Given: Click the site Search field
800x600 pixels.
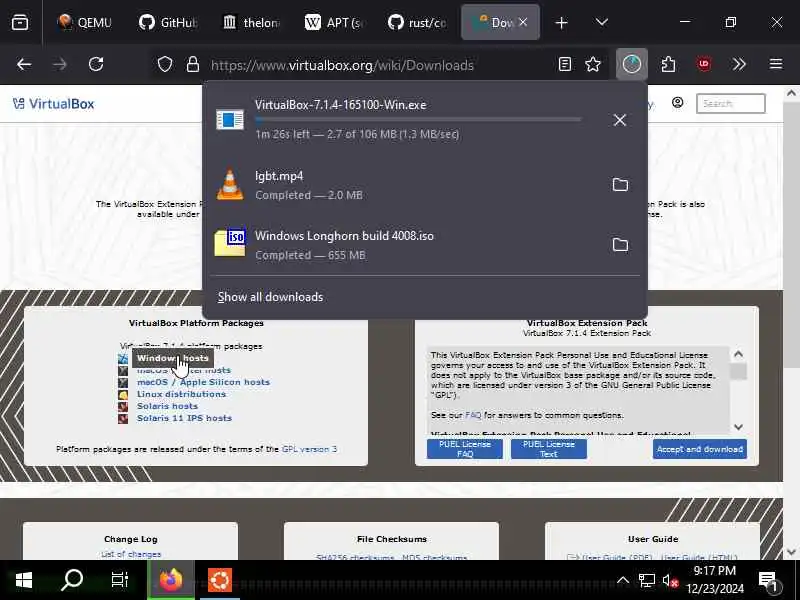Looking at the screenshot, I should (x=731, y=104).
